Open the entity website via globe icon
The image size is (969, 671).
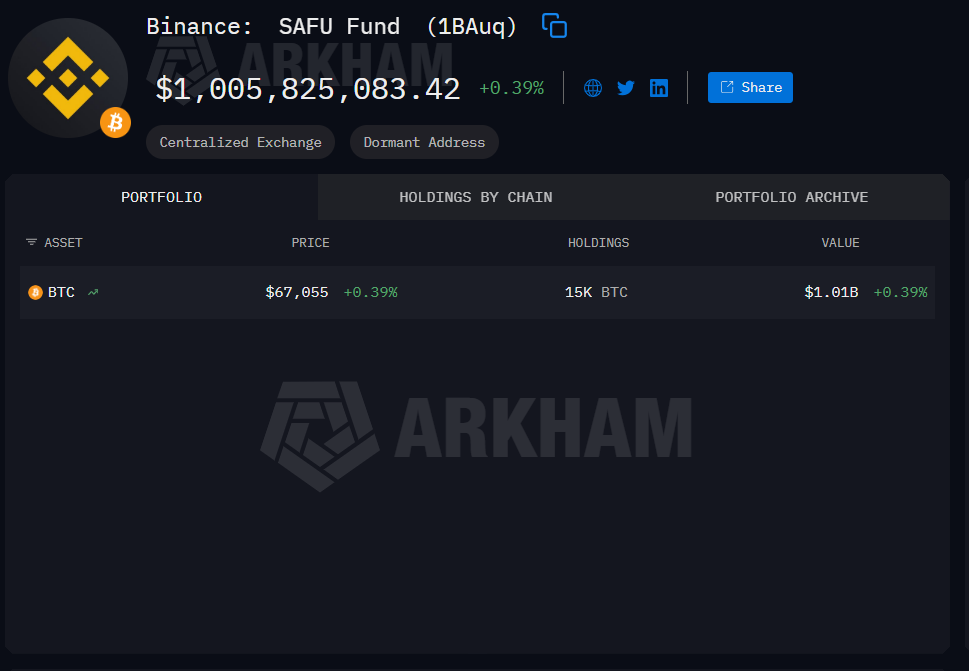[x=593, y=87]
